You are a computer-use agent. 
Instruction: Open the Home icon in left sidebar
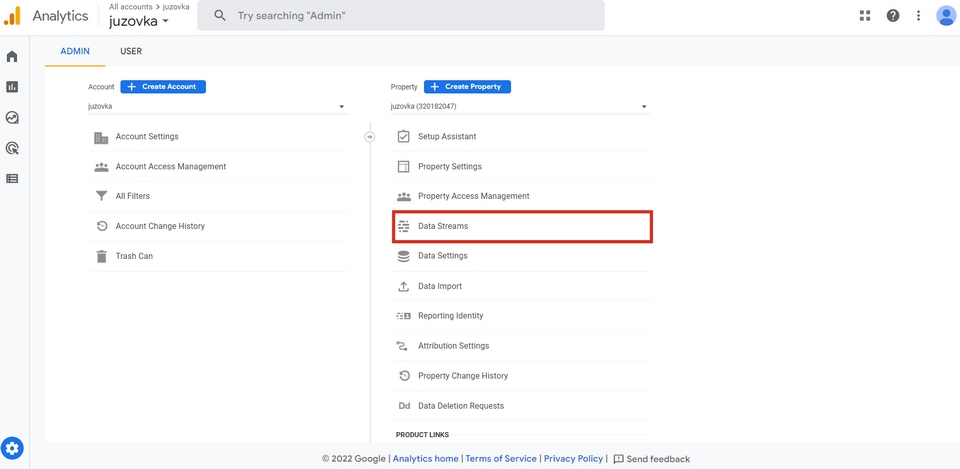pos(12,57)
